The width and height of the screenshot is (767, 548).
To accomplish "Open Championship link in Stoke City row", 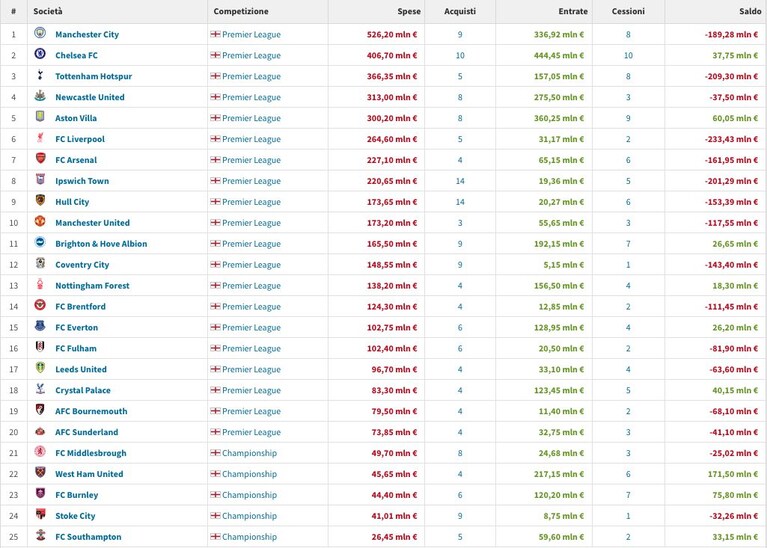I will pos(249,516).
